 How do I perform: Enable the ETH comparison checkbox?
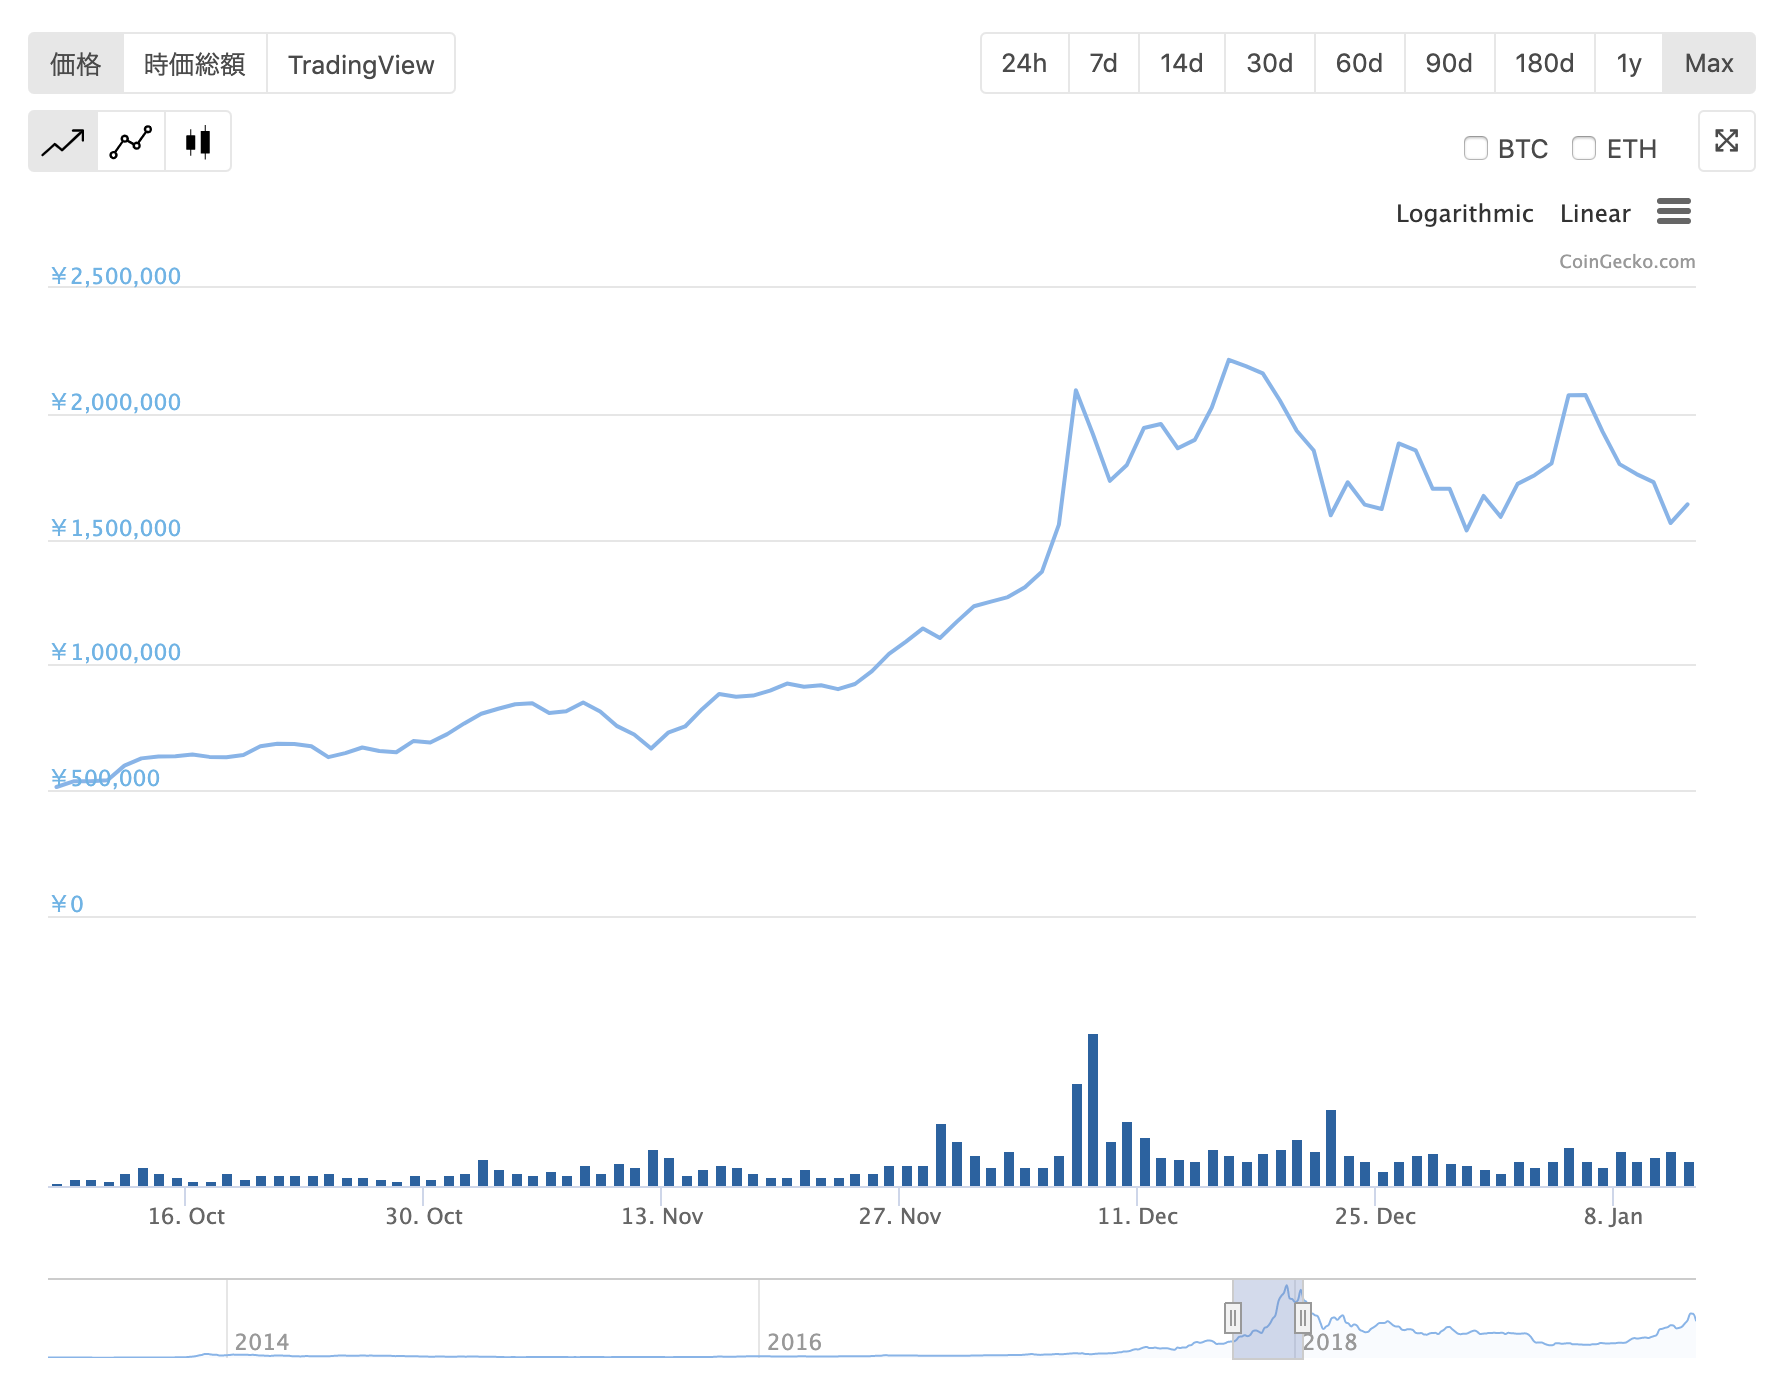(1583, 148)
